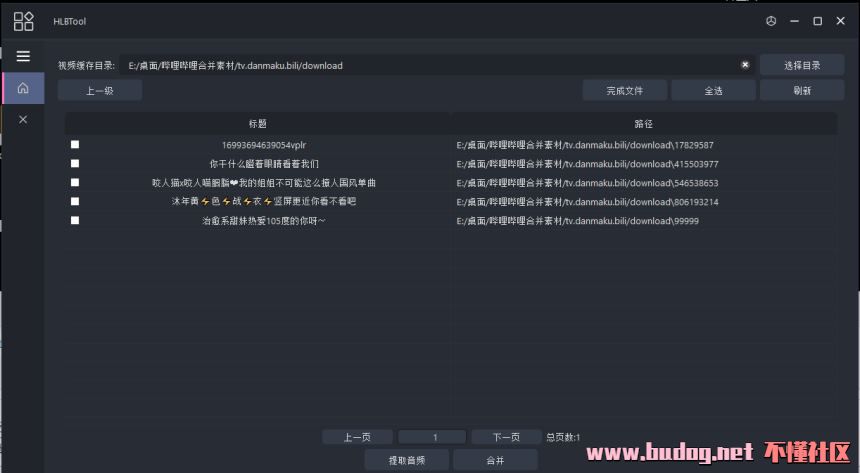The height and width of the screenshot is (473, 860).
Task: Close the HLBTool window
Action: (840, 21)
